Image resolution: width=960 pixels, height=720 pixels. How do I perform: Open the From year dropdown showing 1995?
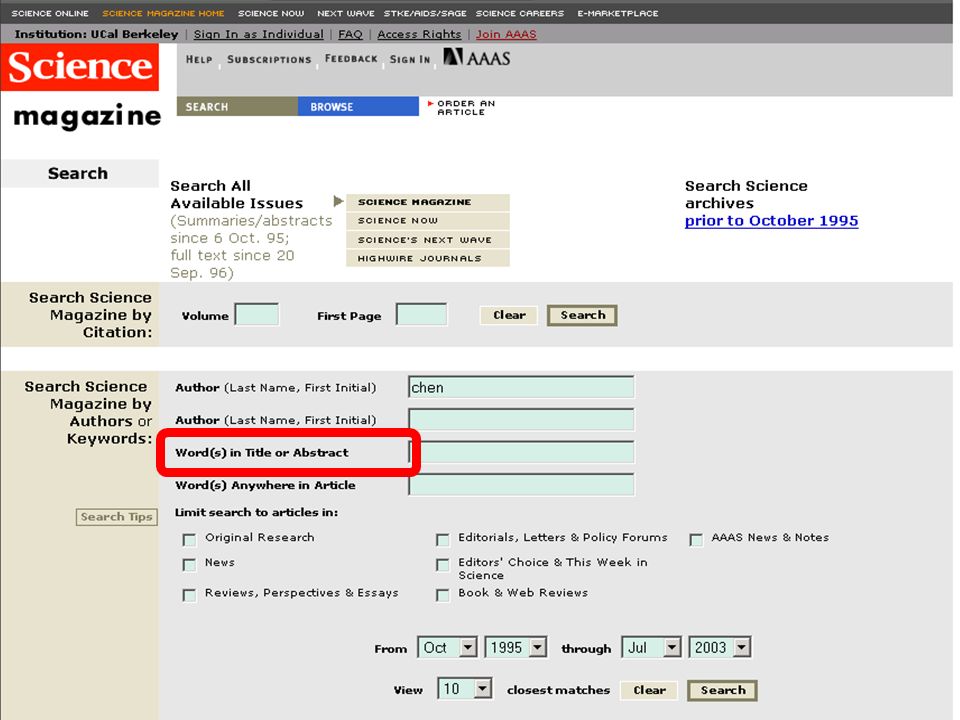point(516,647)
